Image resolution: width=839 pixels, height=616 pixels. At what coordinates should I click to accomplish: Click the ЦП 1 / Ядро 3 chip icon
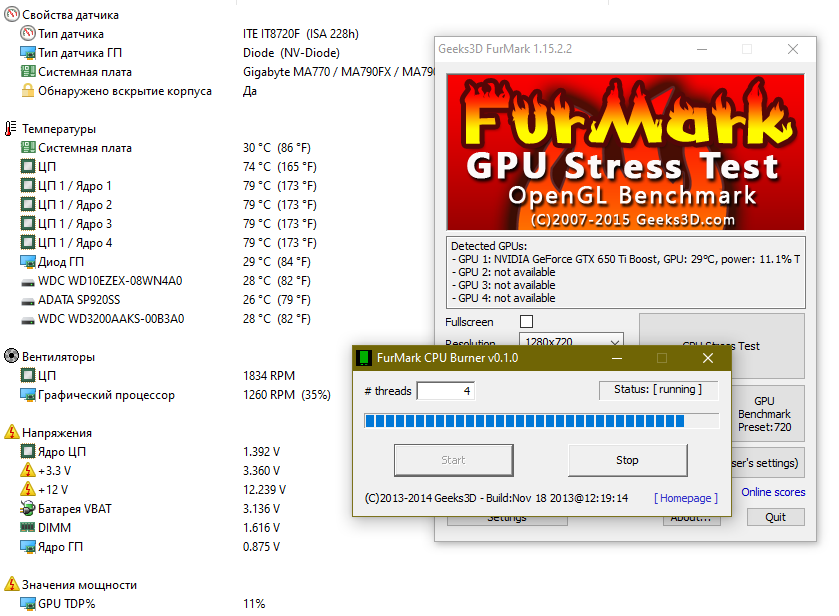pyautogui.click(x=28, y=224)
